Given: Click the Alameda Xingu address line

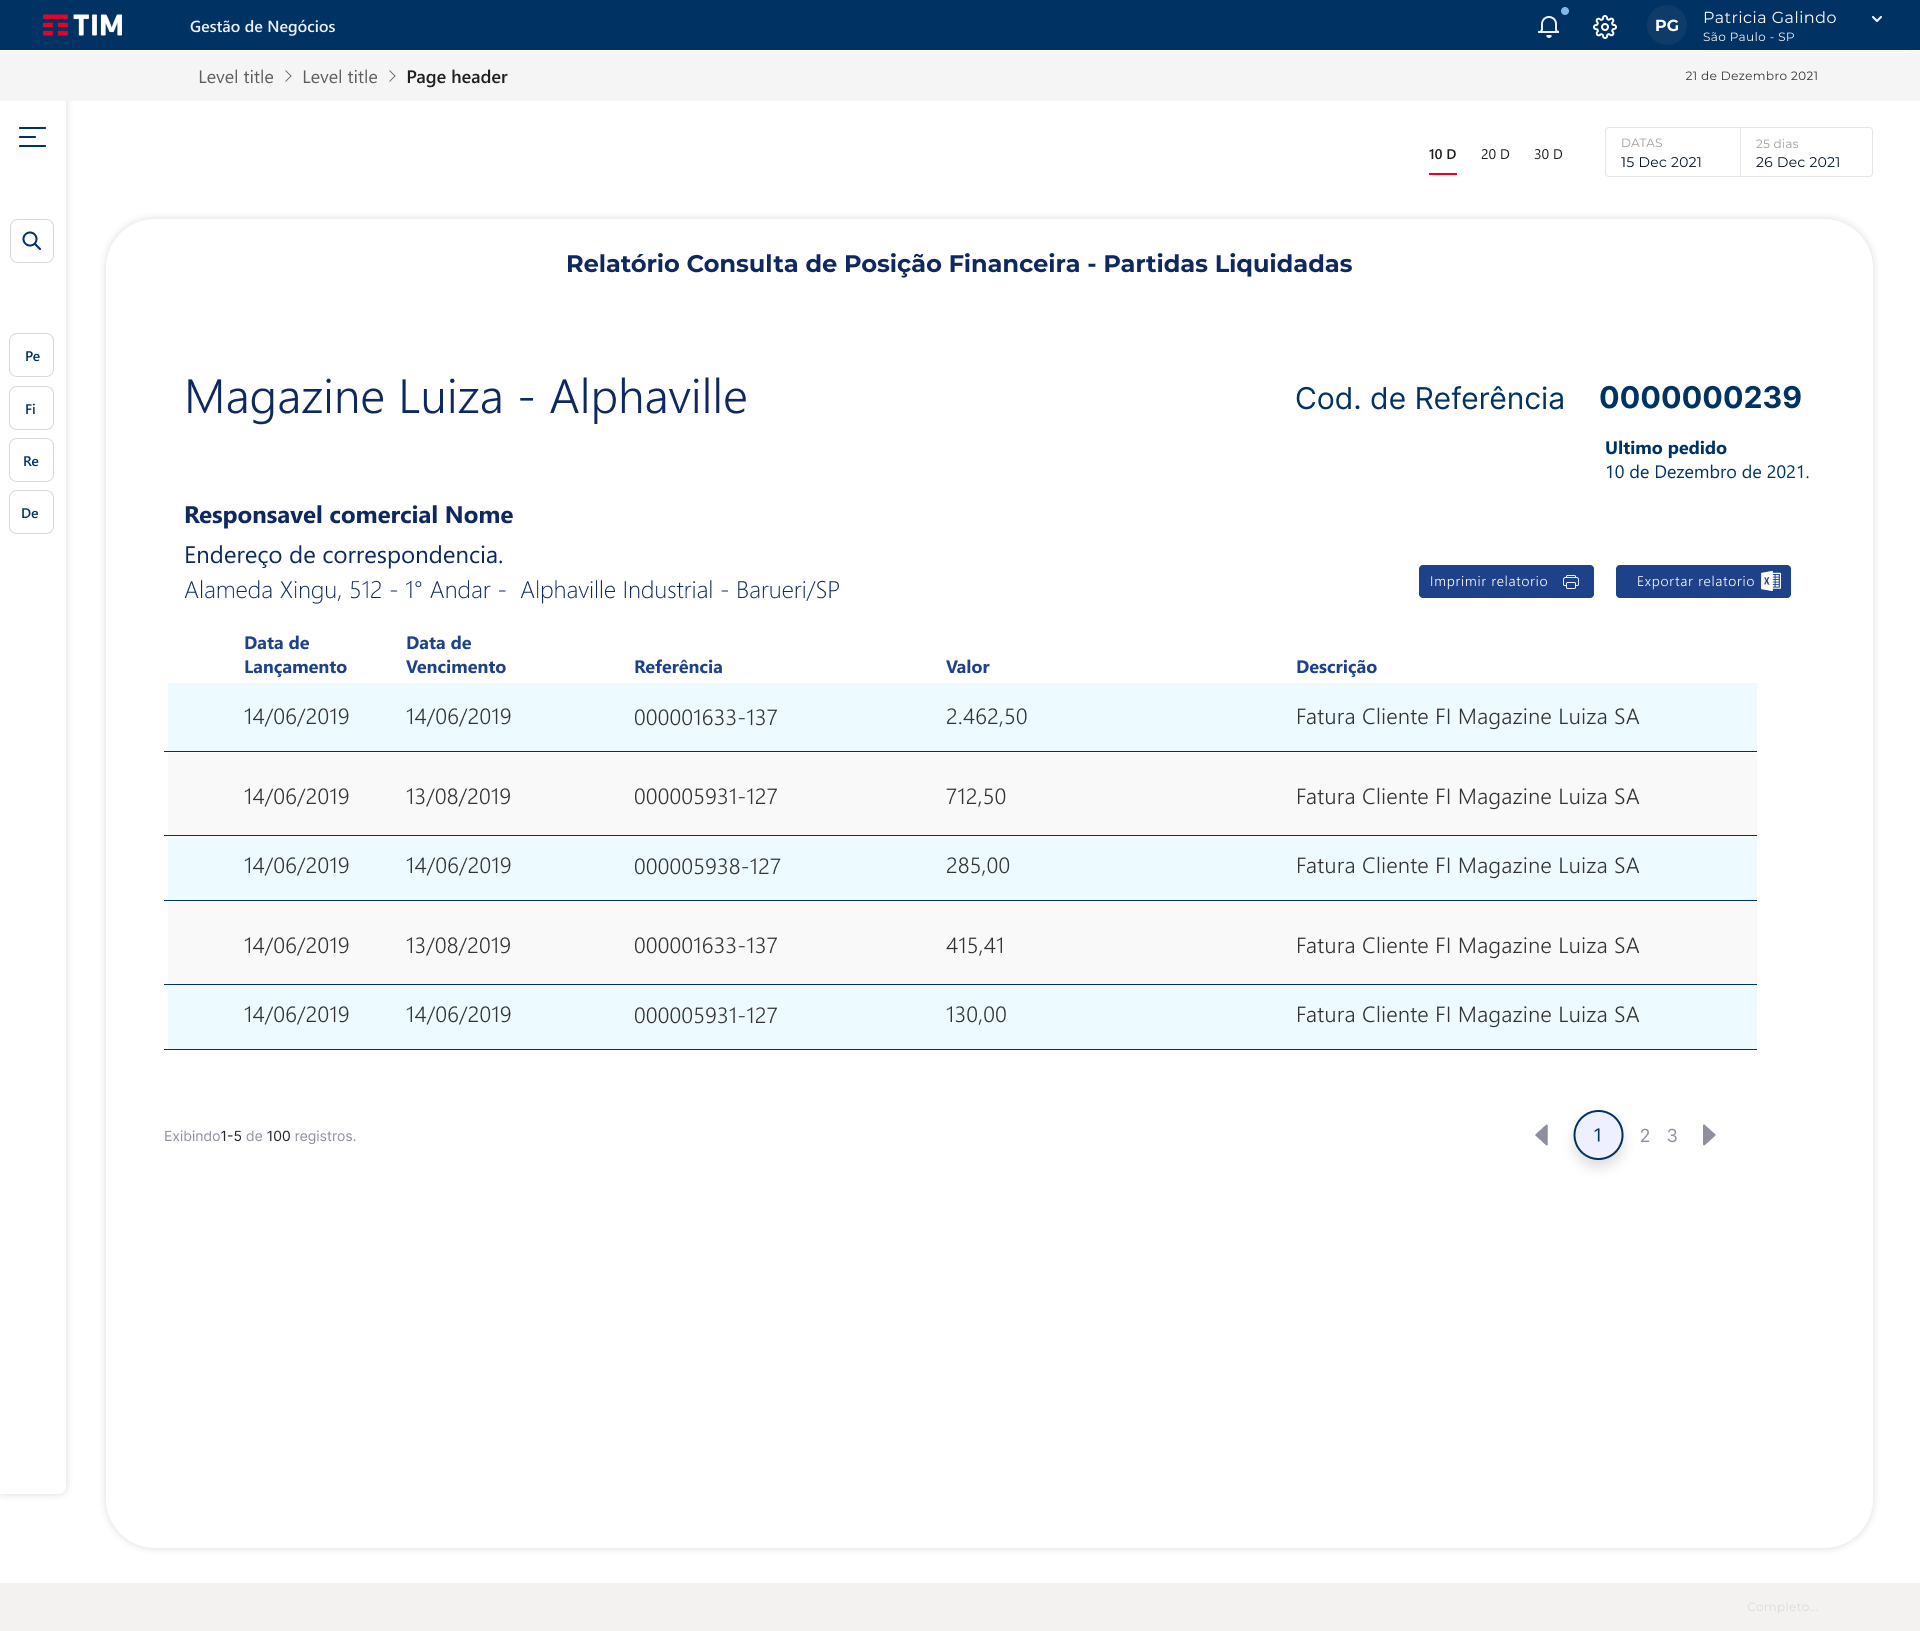Looking at the screenshot, I should 512,590.
